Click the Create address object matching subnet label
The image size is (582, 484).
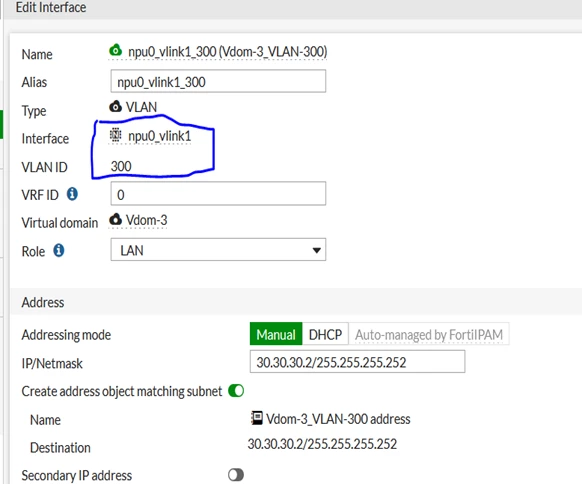(x=122, y=391)
